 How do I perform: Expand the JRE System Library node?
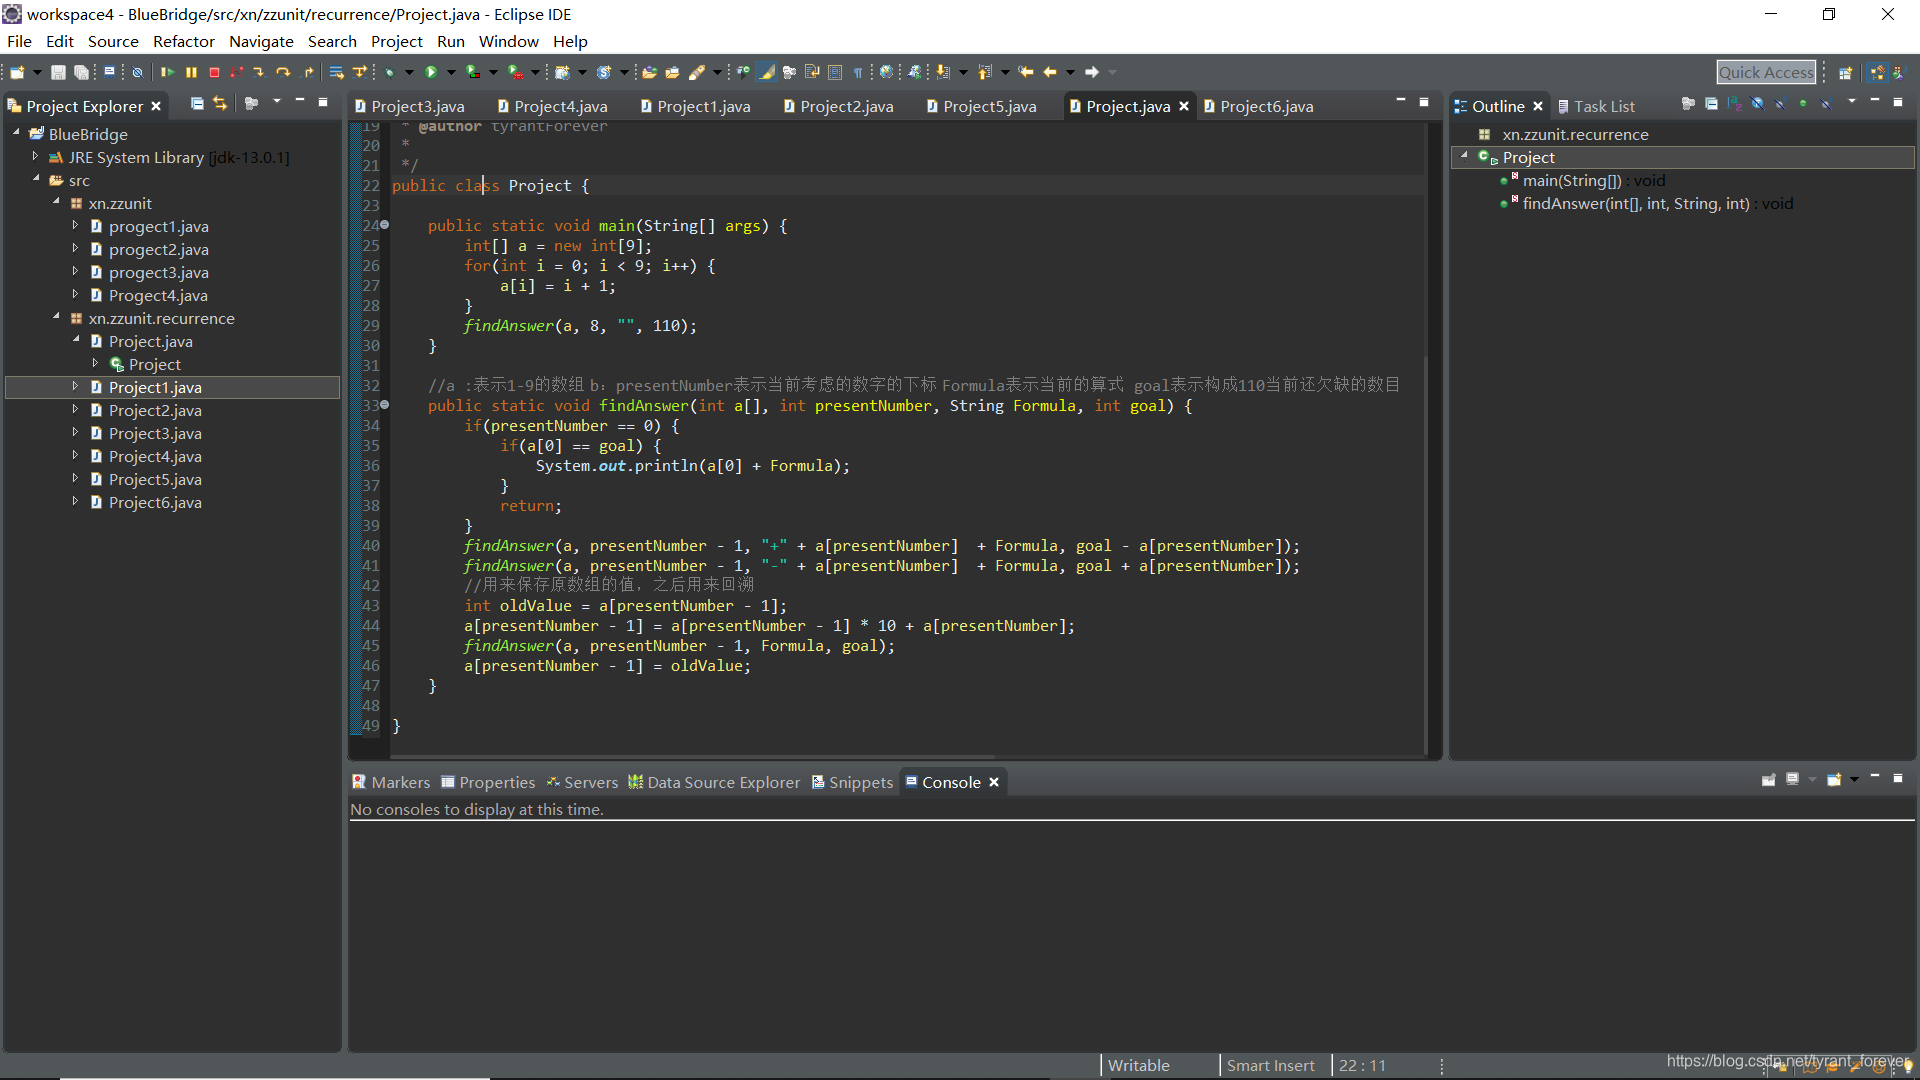(35, 157)
